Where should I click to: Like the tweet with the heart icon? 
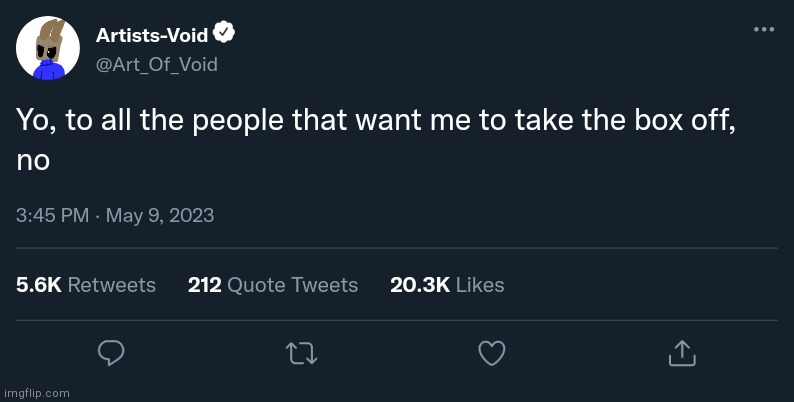(x=492, y=353)
